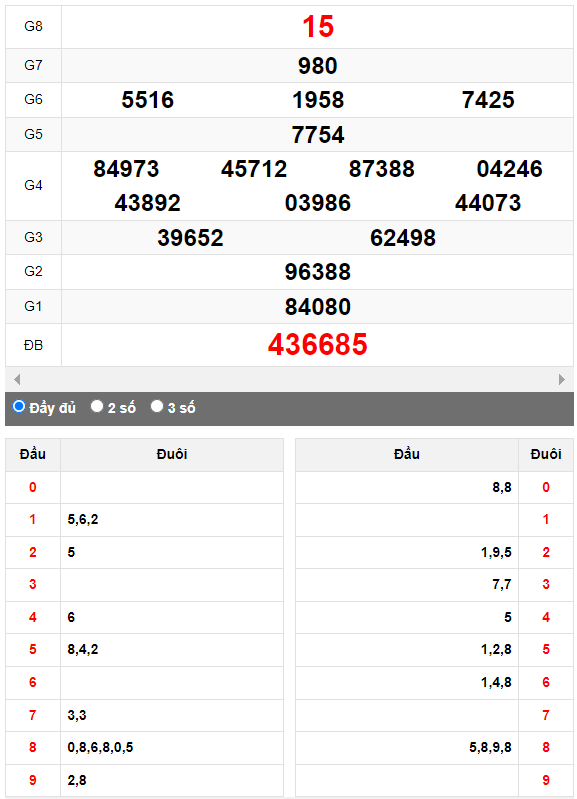Select the "Đầy đủ" radio option

19,406
